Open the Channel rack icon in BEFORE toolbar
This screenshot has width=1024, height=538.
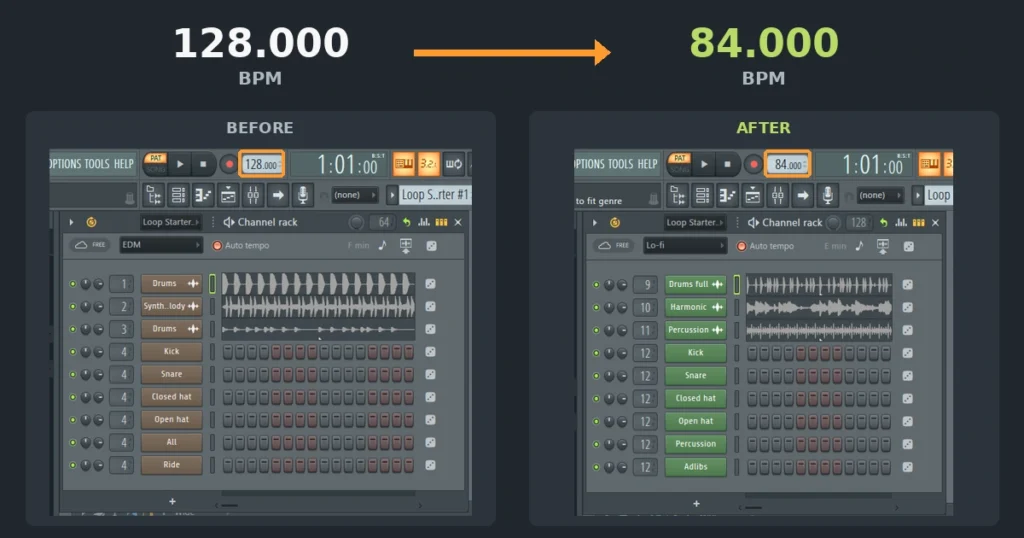point(178,195)
